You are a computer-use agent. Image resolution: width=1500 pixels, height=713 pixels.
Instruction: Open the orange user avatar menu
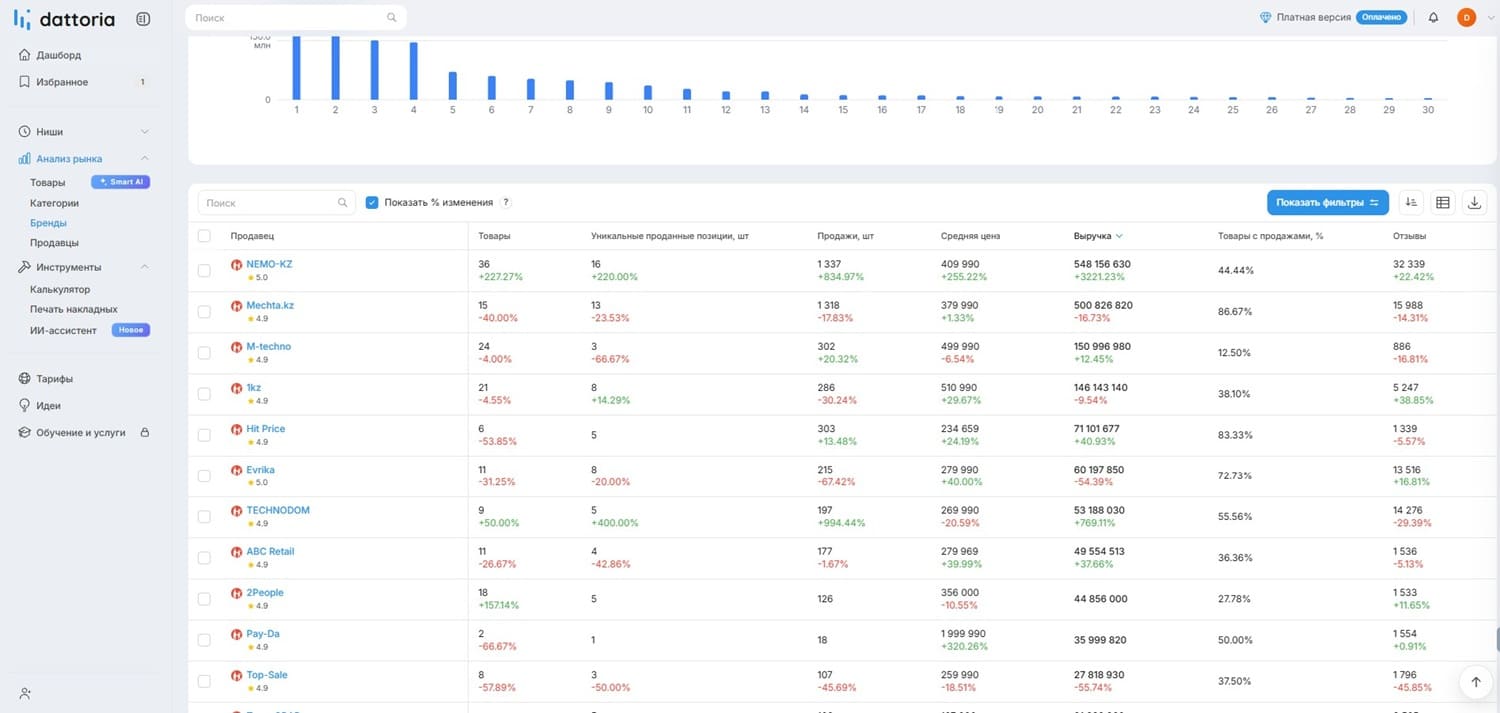click(x=1467, y=17)
